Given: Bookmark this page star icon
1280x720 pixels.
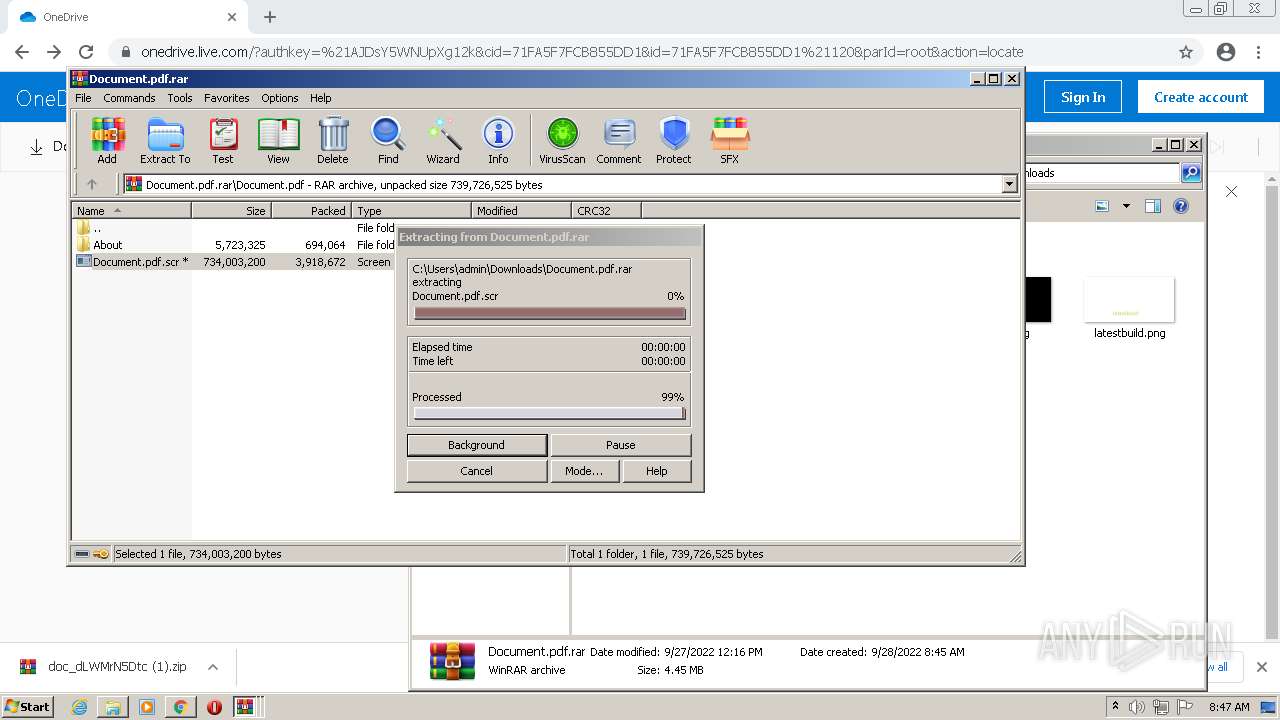Looking at the screenshot, I should tap(1186, 52).
